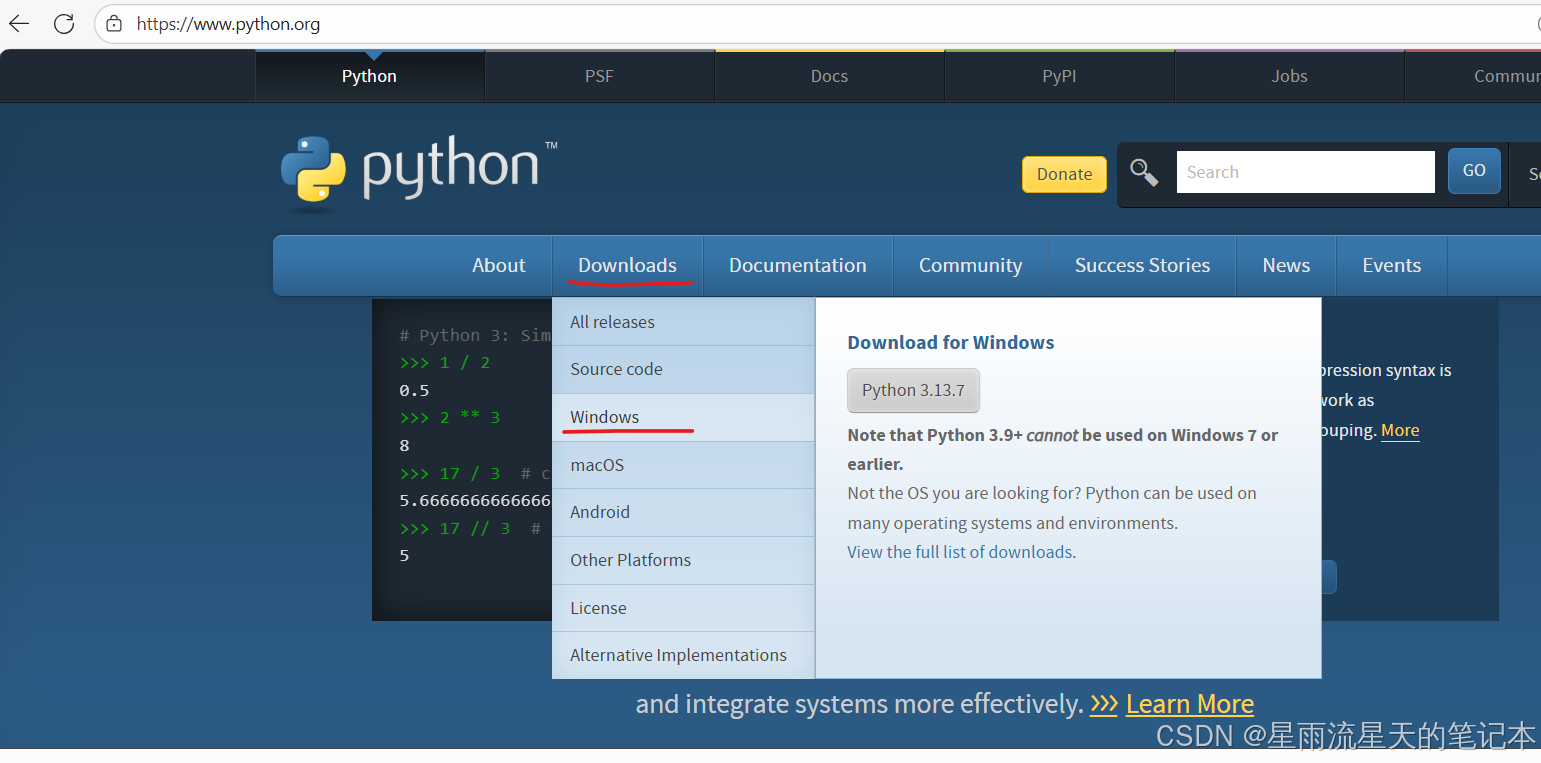Open the Downloads navigation menu
Image resolution: width=1541 pixels, height=763 pixels.
coord(627,265)
